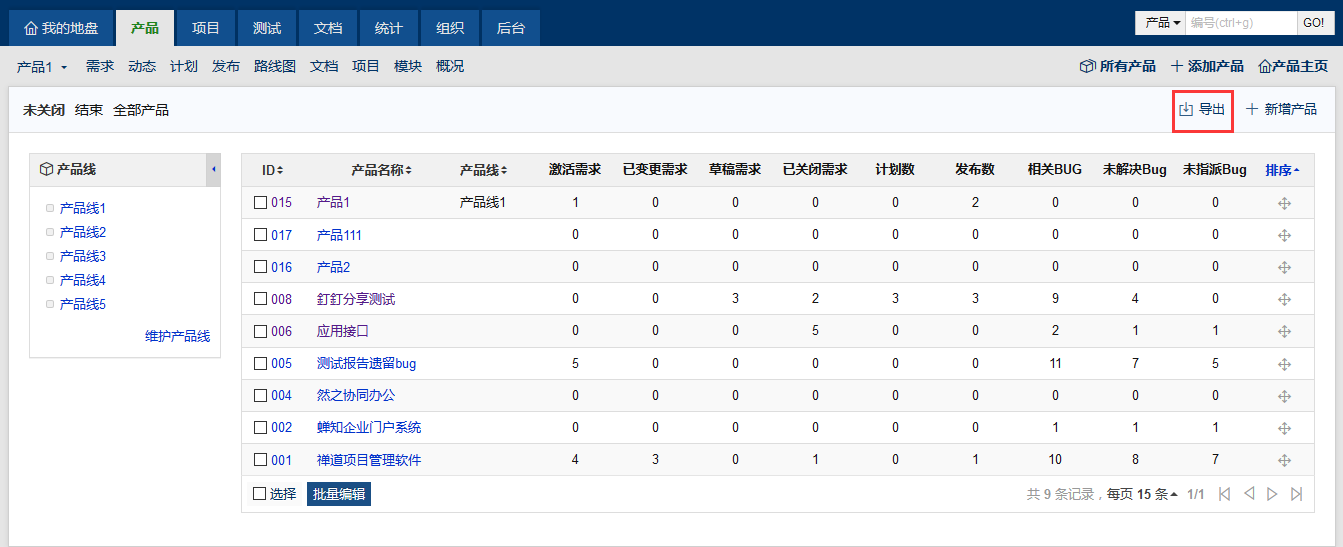Click the 新增产品 plus icon
The image size is (1343, 547).
click(x=1252, y=110)
